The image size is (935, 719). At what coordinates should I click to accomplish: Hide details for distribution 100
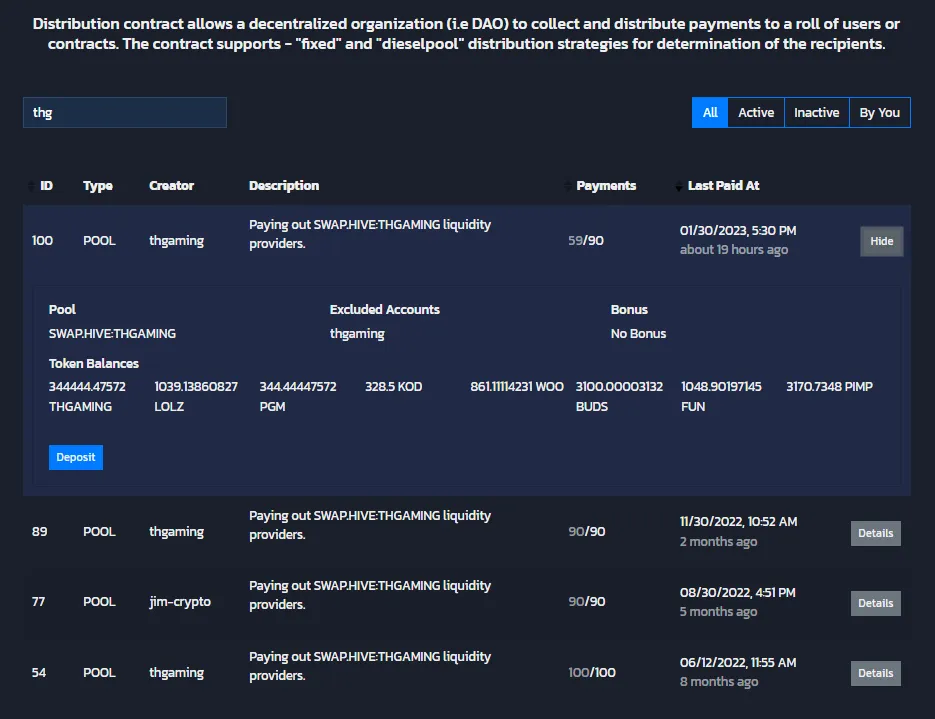(x=881, y=241)
